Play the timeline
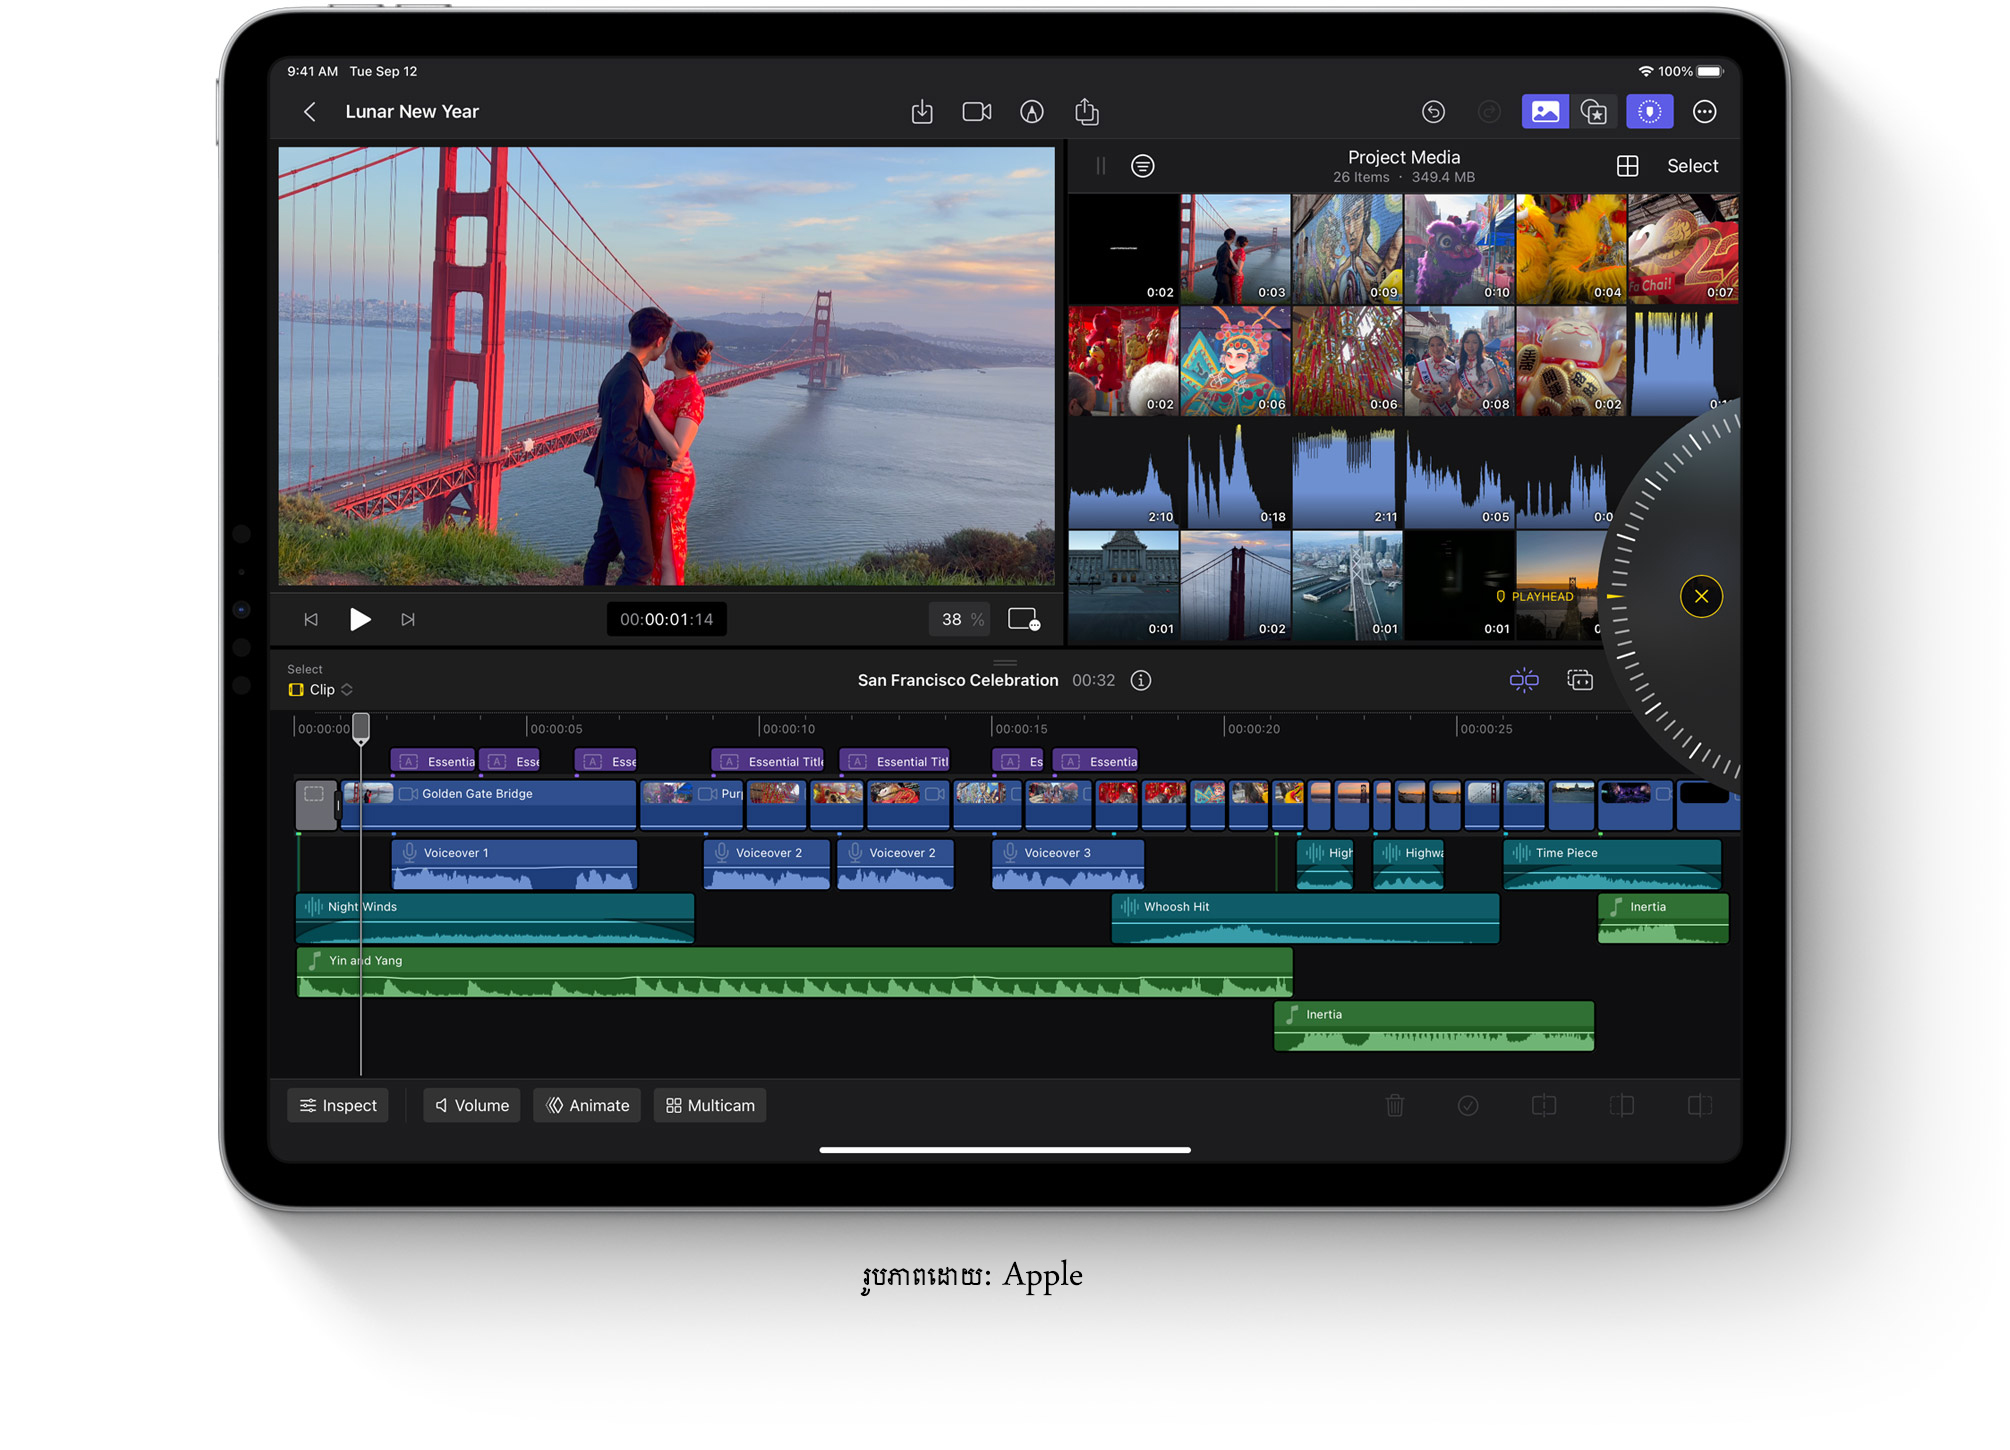The image size is (2010, 1450). point(360,620)
